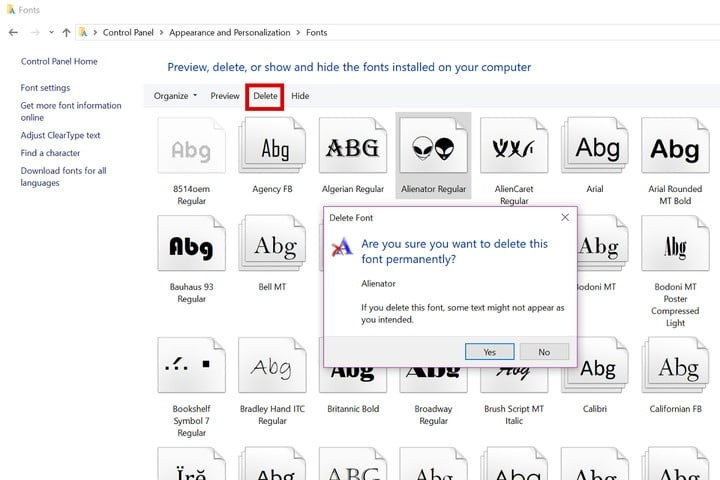Expand the recent locations dropdown arrow
Screen dimensions: 720x480
(51, 32)
